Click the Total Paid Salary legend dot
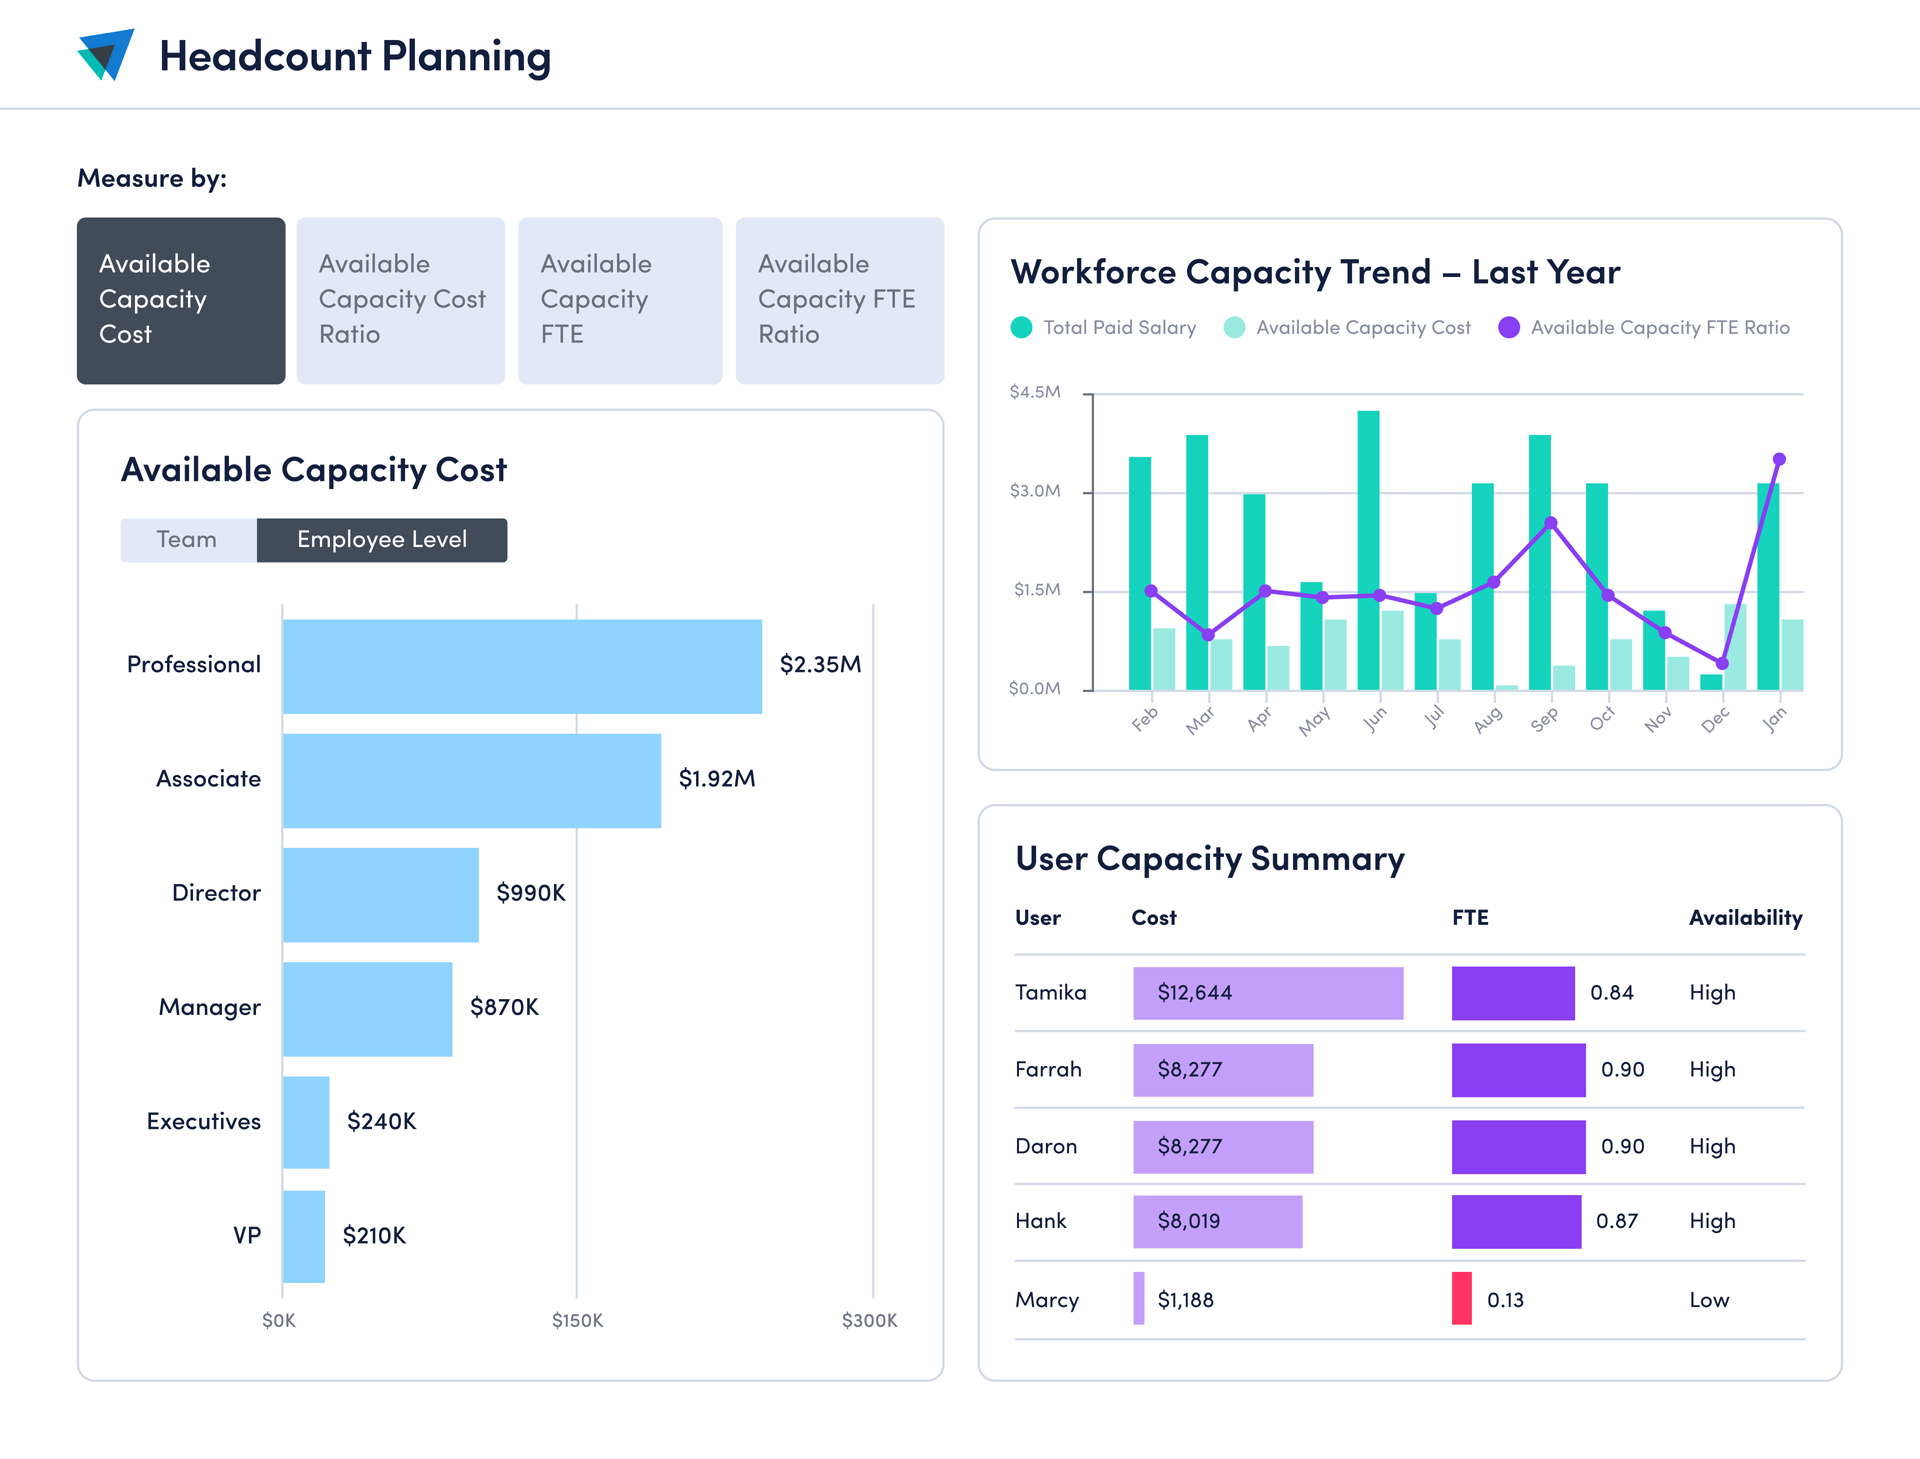The width and height of the screenshot is (1920, 1459). (1021, 328)
